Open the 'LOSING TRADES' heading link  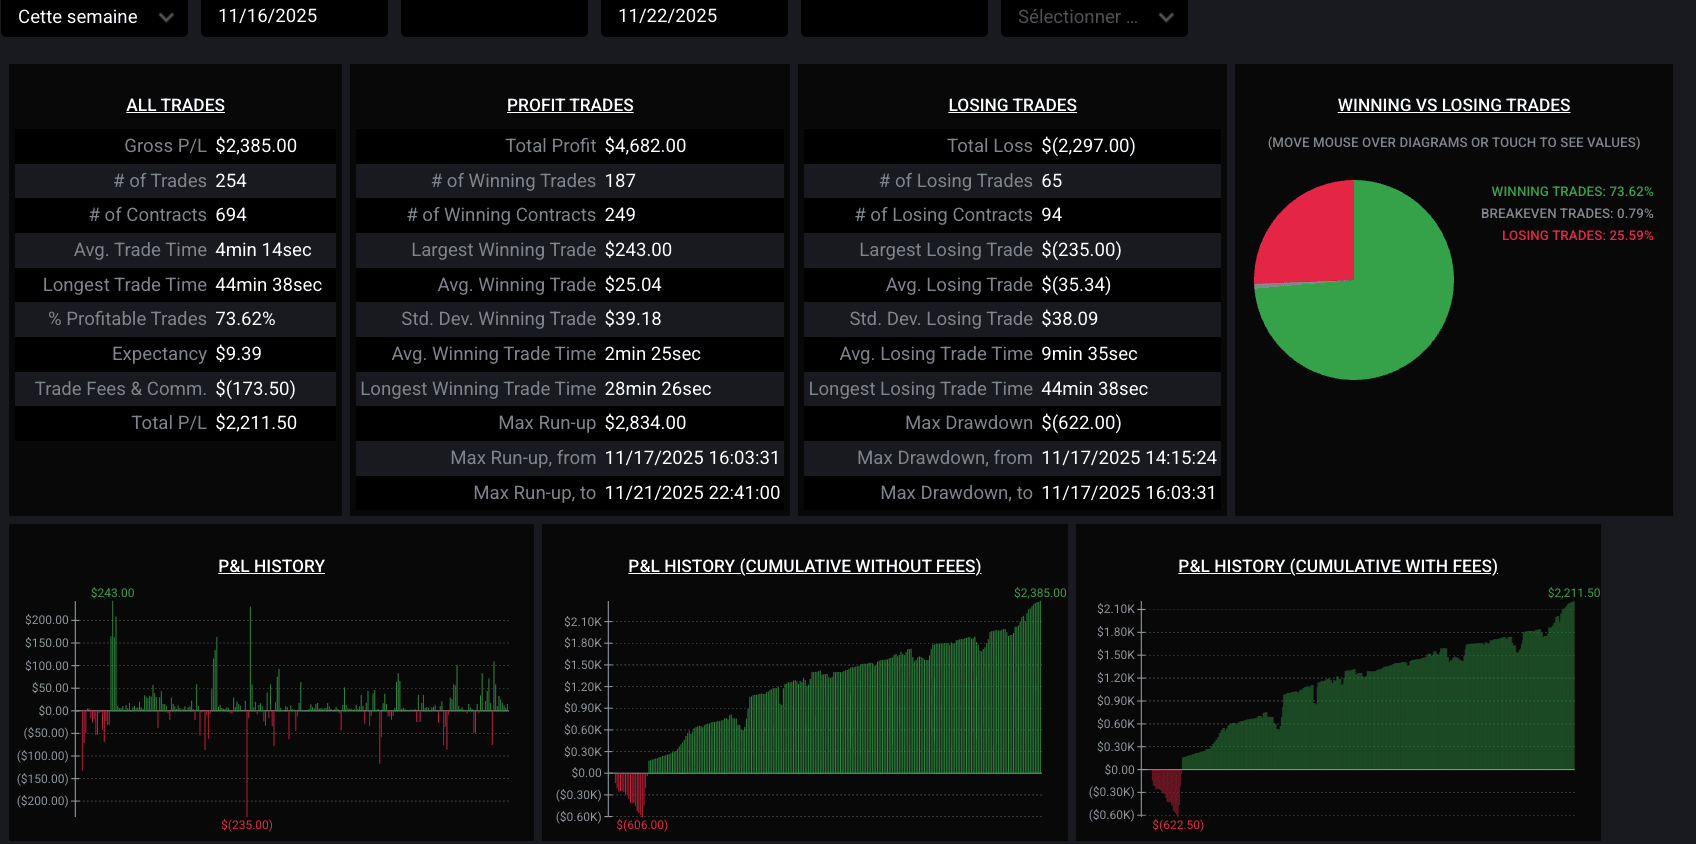point(1012,105)
